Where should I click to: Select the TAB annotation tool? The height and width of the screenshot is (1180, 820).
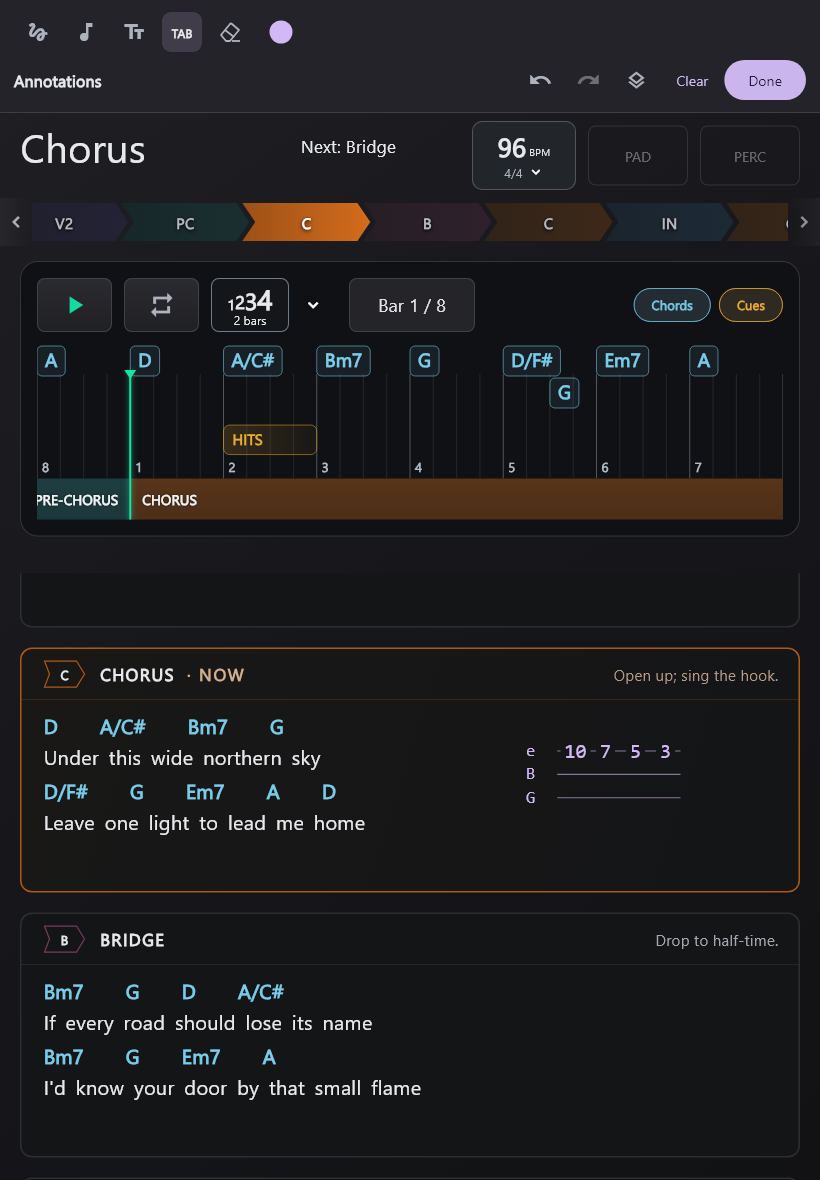(182, 32)
